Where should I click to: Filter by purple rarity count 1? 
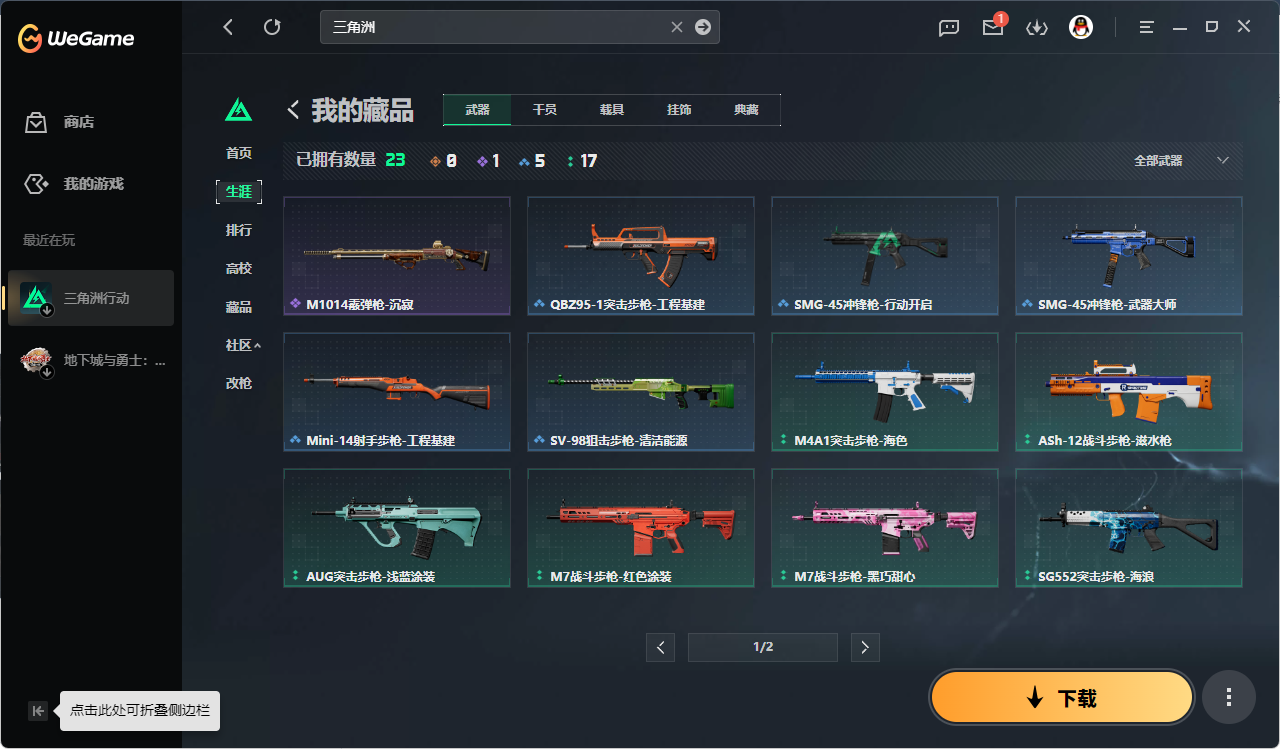(488, 160)
